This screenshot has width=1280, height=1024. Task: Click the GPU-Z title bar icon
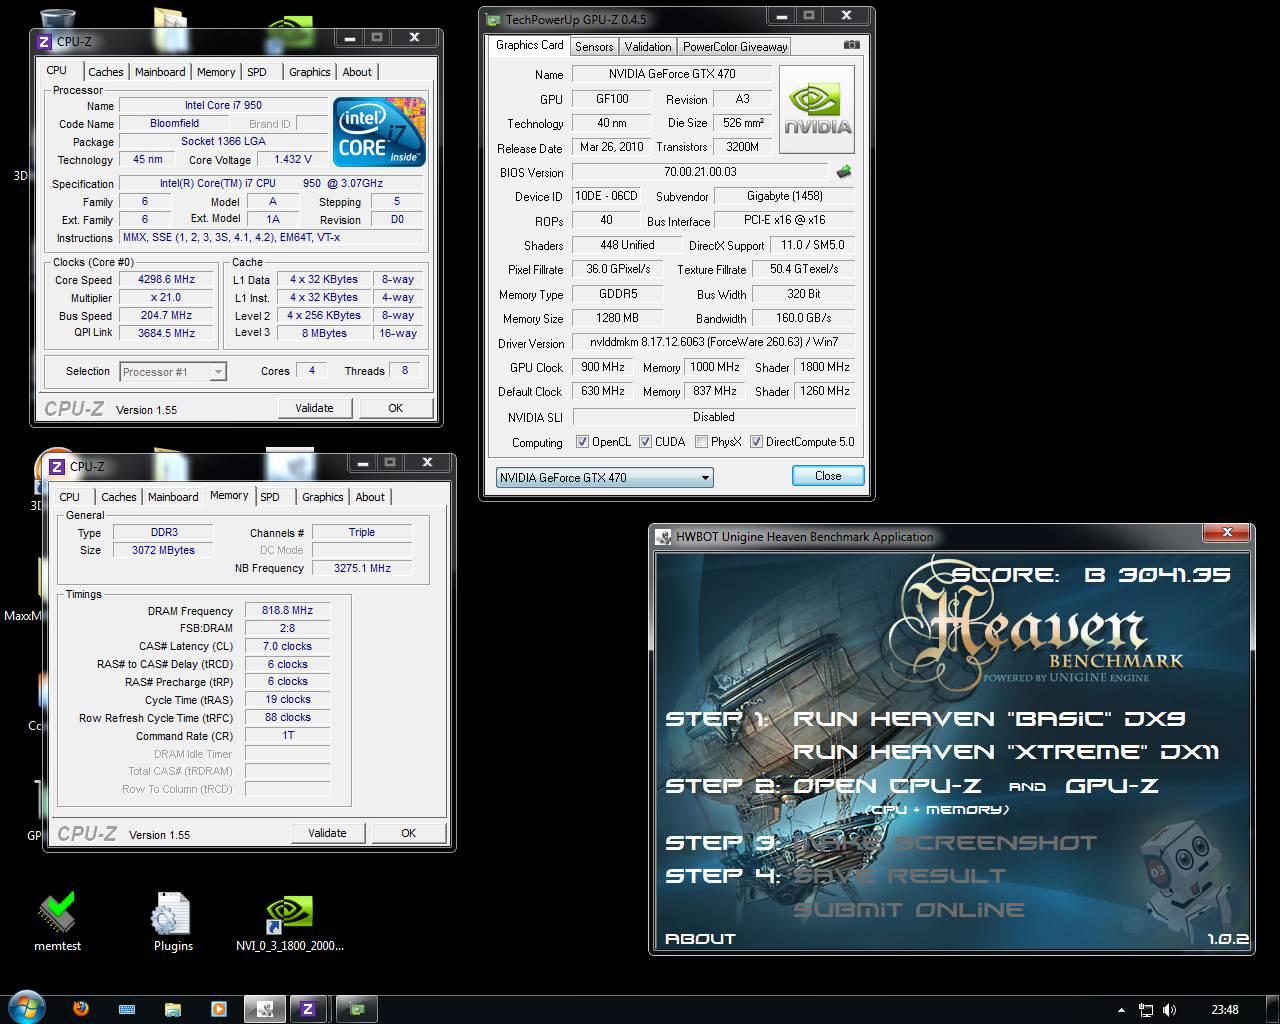click(x=492, y=19)
